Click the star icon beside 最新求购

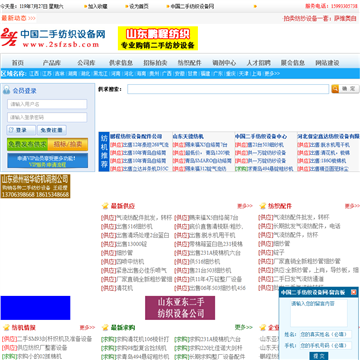pos(105,327)
